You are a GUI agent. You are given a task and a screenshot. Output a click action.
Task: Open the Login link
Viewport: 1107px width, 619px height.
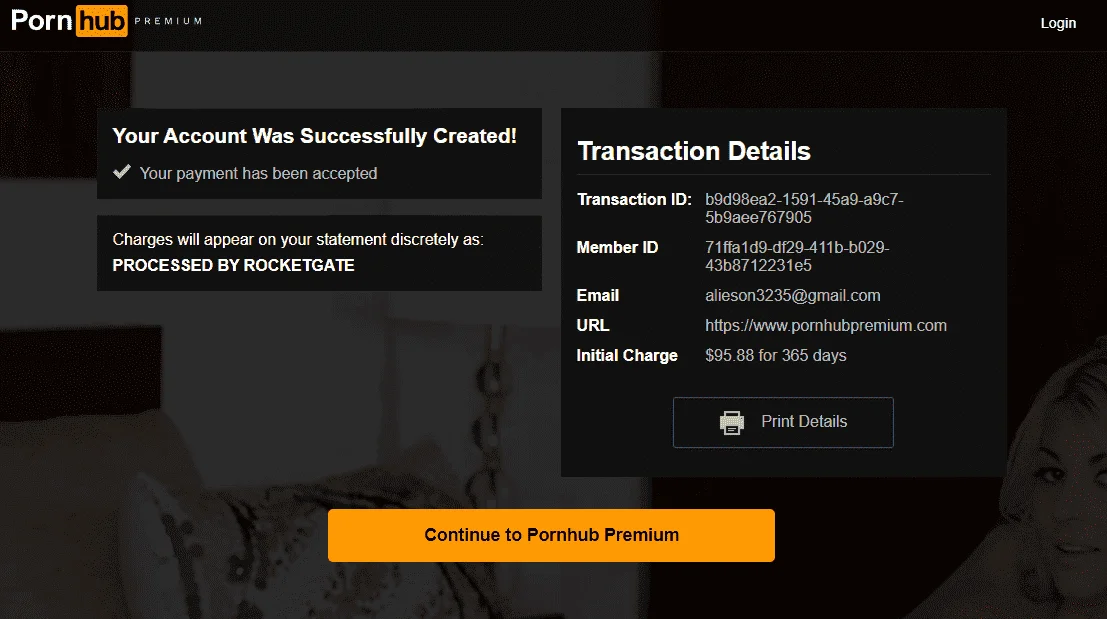point(1058,23)
